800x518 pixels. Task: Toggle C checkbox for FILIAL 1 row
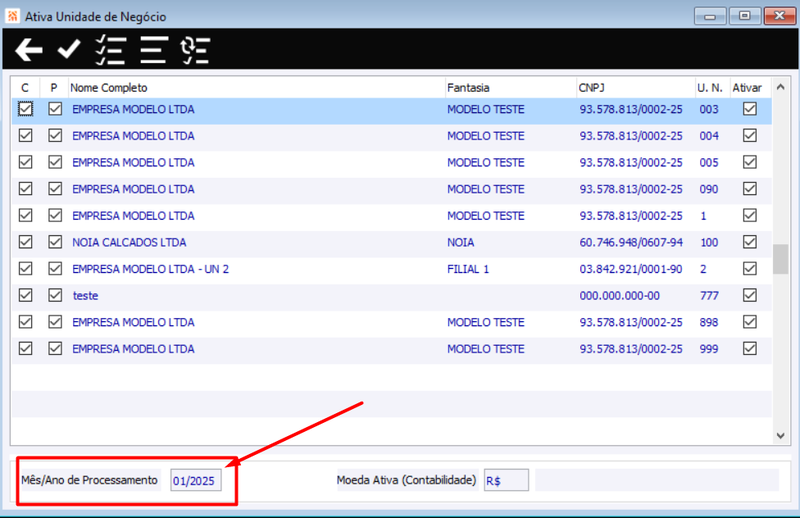point(25,268)
